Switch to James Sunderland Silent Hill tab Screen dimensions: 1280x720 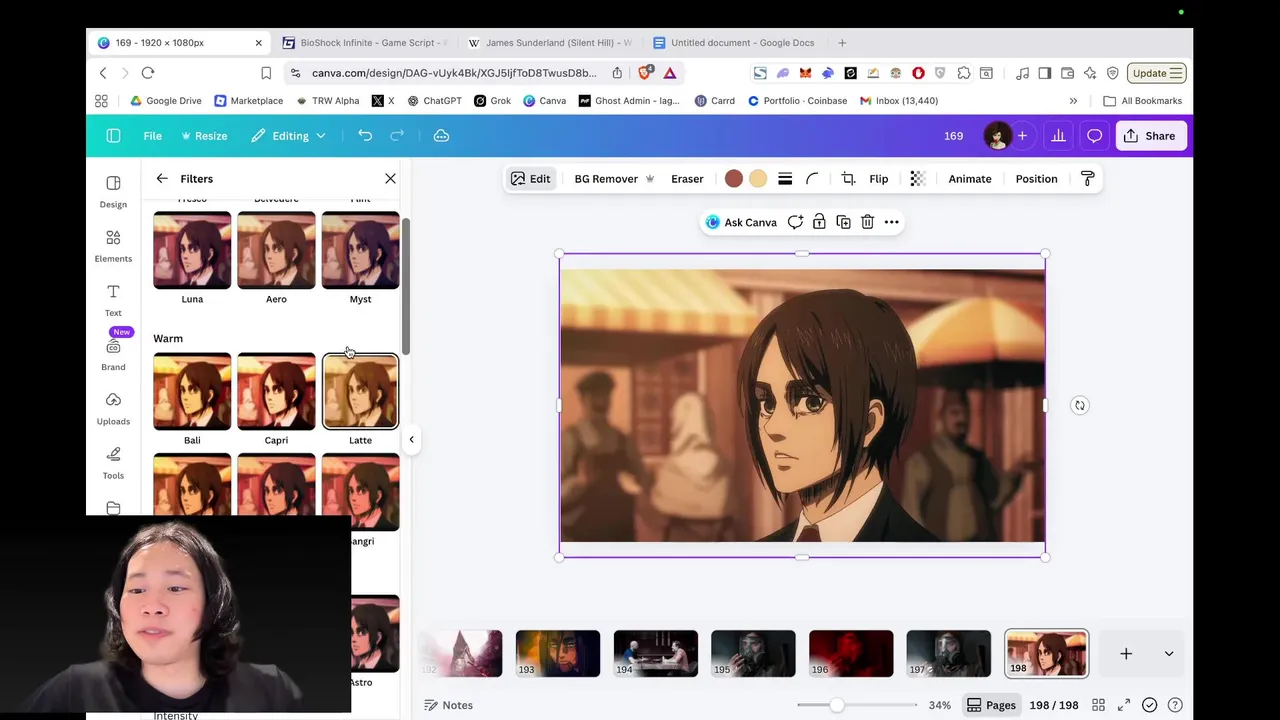point(550,43)
